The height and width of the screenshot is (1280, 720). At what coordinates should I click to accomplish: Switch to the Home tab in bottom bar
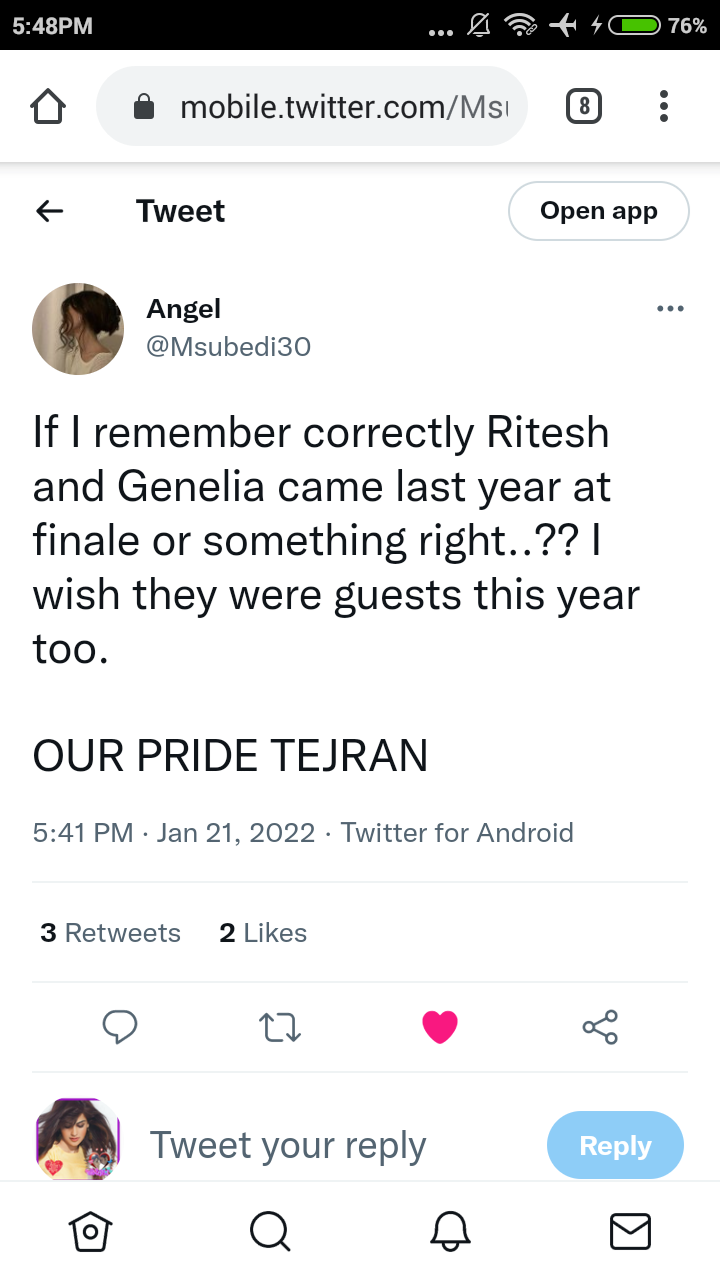point(90,1231)
